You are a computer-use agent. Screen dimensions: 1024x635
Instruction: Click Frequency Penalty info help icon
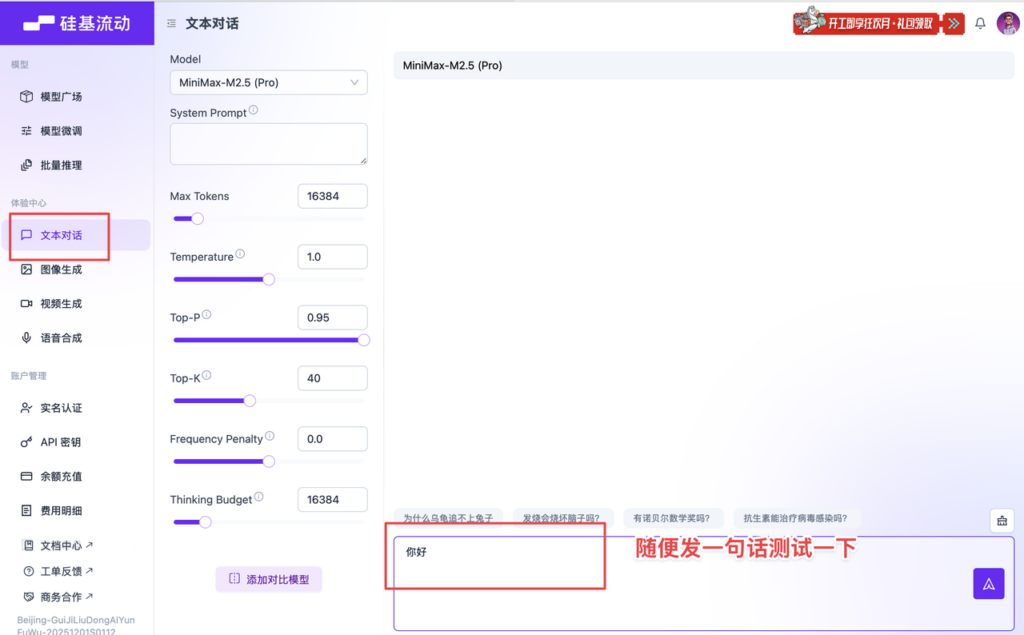(x=270, y=437)
